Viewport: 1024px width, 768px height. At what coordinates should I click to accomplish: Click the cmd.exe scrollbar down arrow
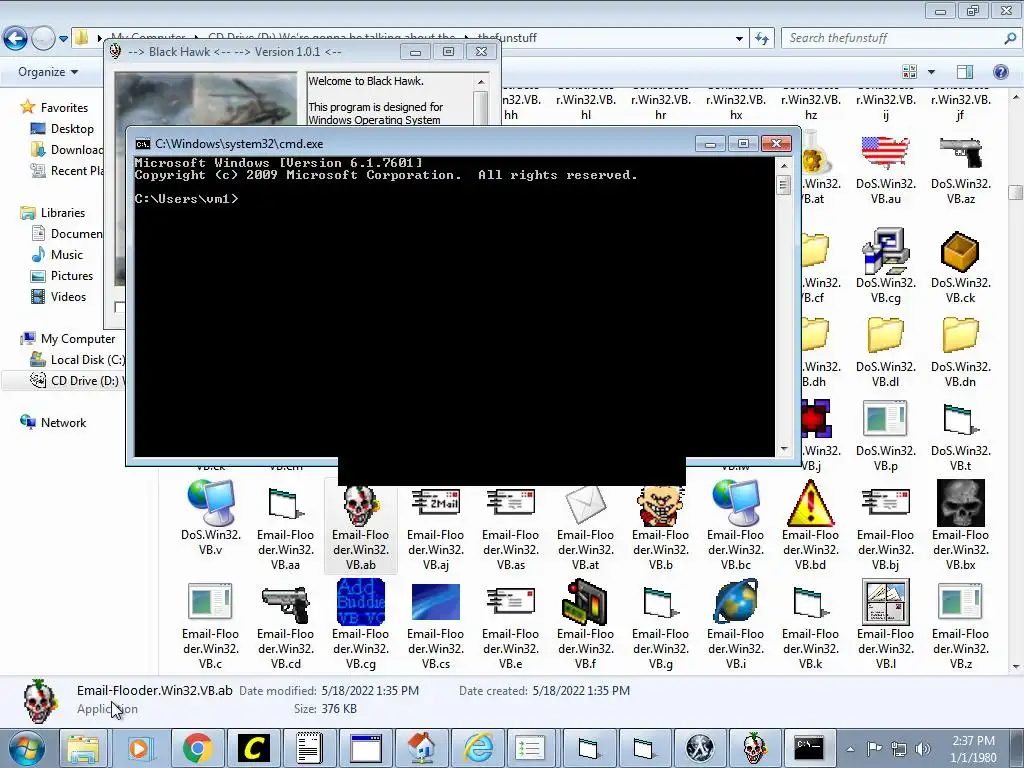tap(784, 449)
